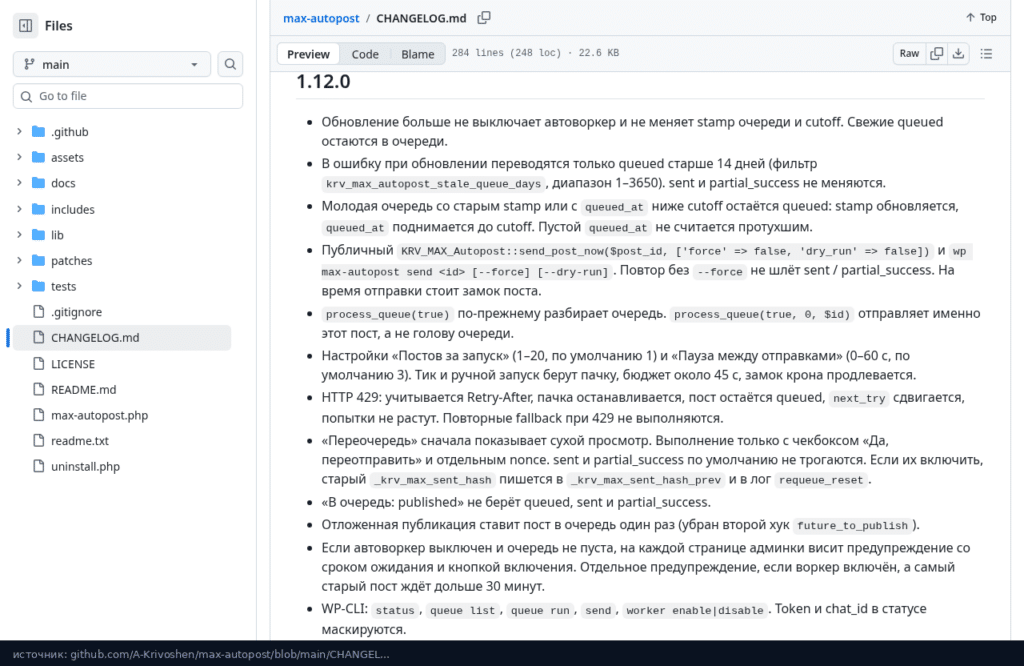Image resolution: width=1024 pixels, height=666 pixels.
Task: Expand the patches folder chevron
Action: 19,261
